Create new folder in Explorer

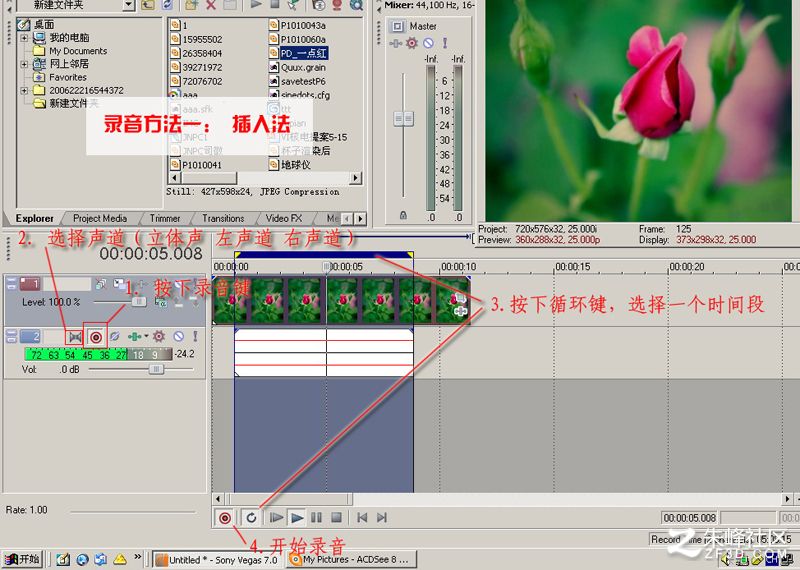click(191, 5)
